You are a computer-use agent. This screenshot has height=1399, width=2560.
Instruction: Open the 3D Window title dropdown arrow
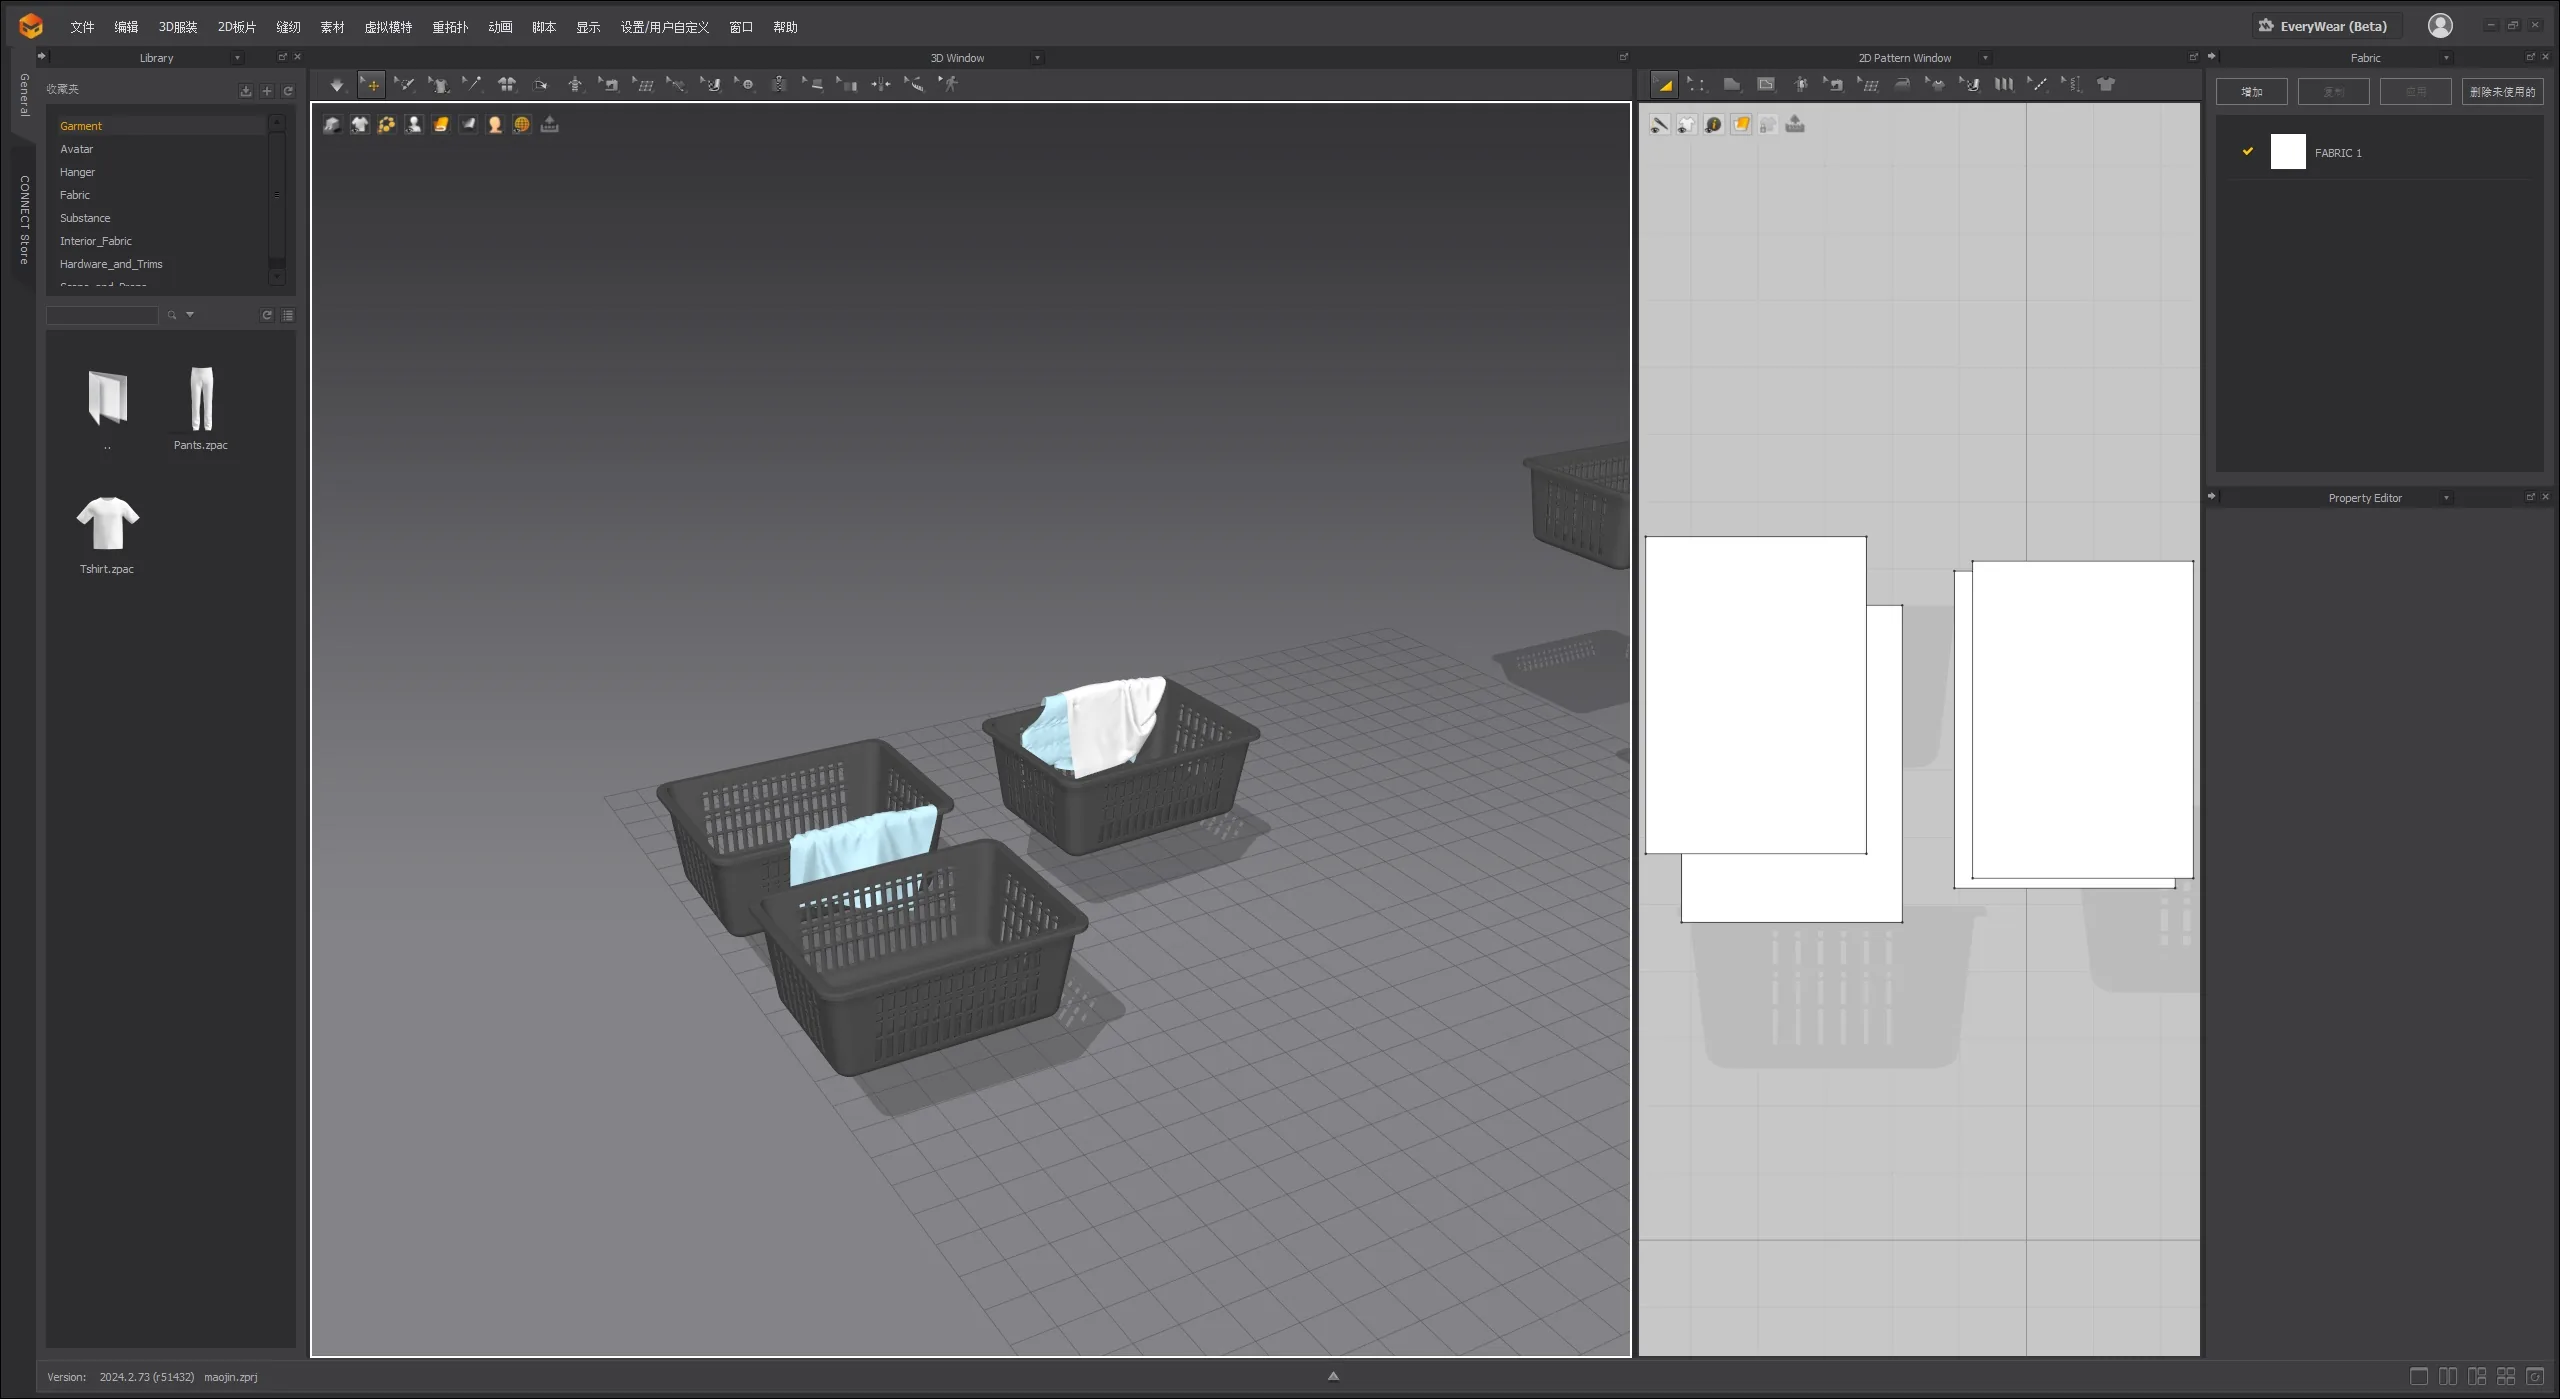[x=1037, y=58]
